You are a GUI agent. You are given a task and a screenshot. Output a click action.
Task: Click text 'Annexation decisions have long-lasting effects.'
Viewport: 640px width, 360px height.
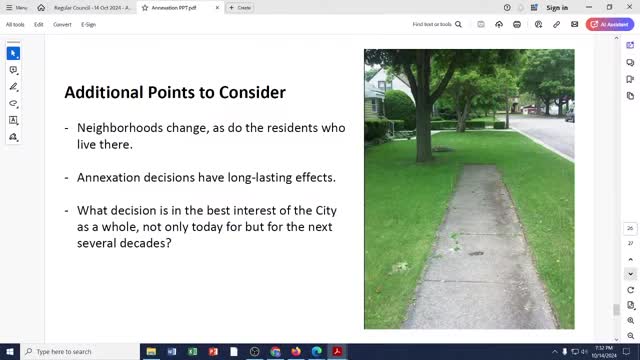pyautogui.click(x=206, y=178)
